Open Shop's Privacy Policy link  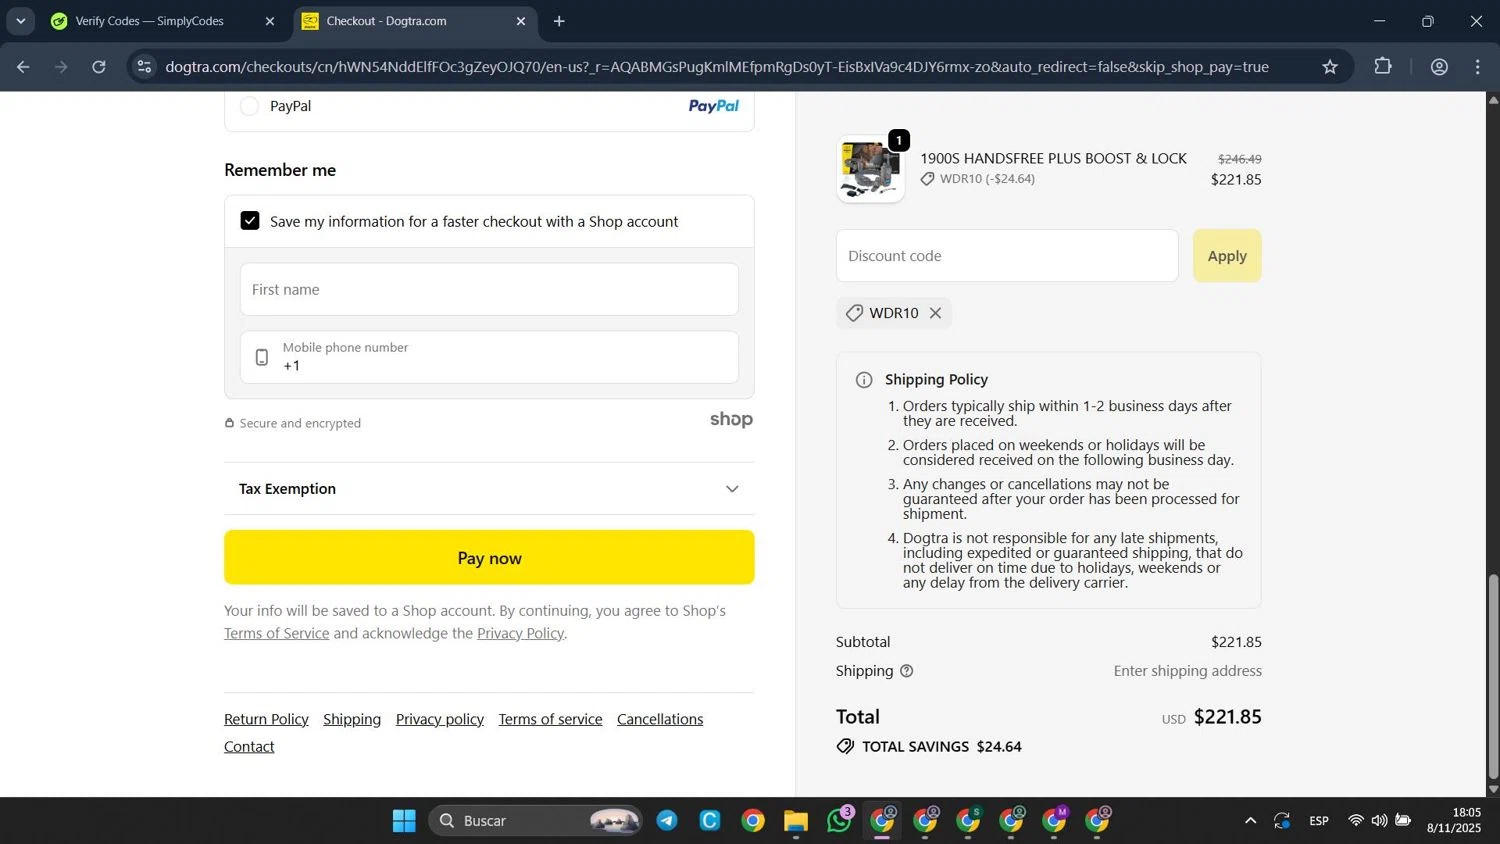520,633
